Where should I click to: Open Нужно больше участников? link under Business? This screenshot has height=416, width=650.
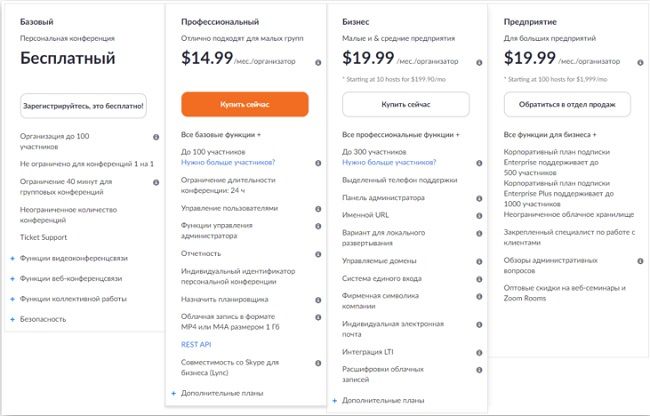pyautogui.click(x=389, y=162)
